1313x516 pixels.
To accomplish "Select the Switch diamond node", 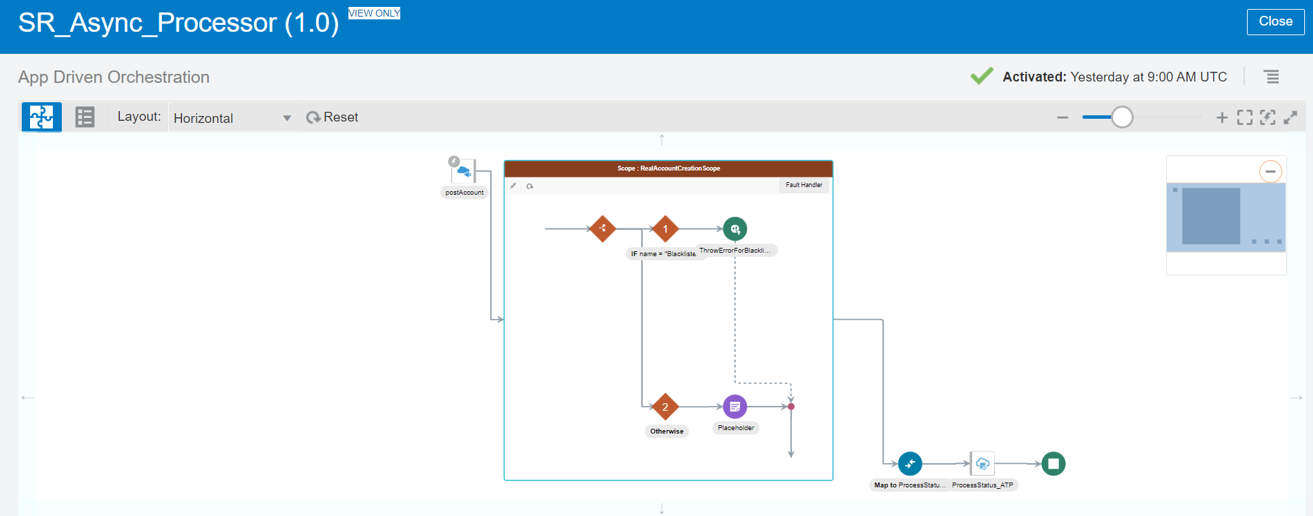I will [602, 229].
